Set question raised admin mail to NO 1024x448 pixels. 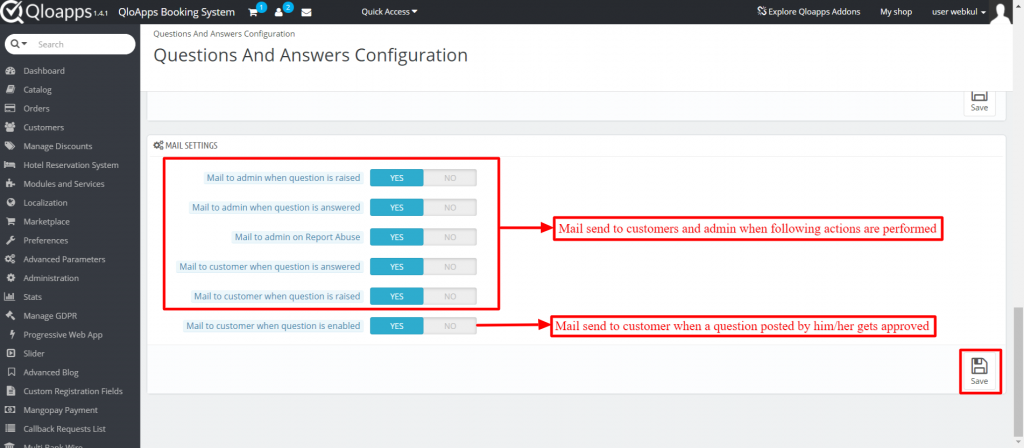[450, 178]
